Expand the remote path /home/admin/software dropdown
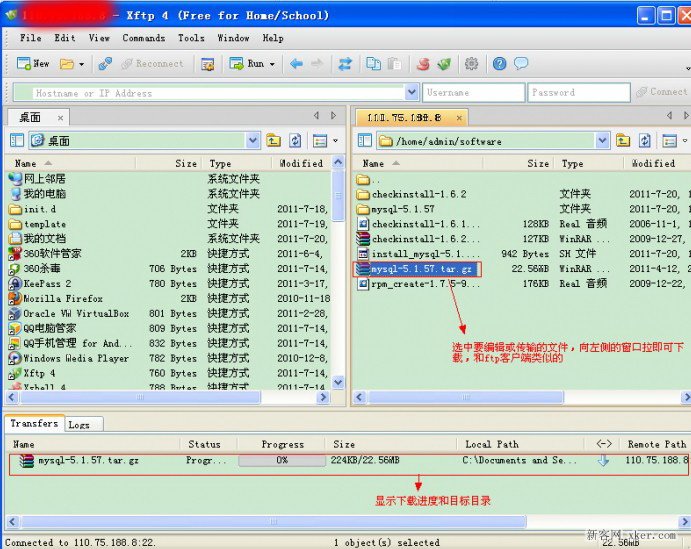Screen dimensions: 691x549 (602, 141)
